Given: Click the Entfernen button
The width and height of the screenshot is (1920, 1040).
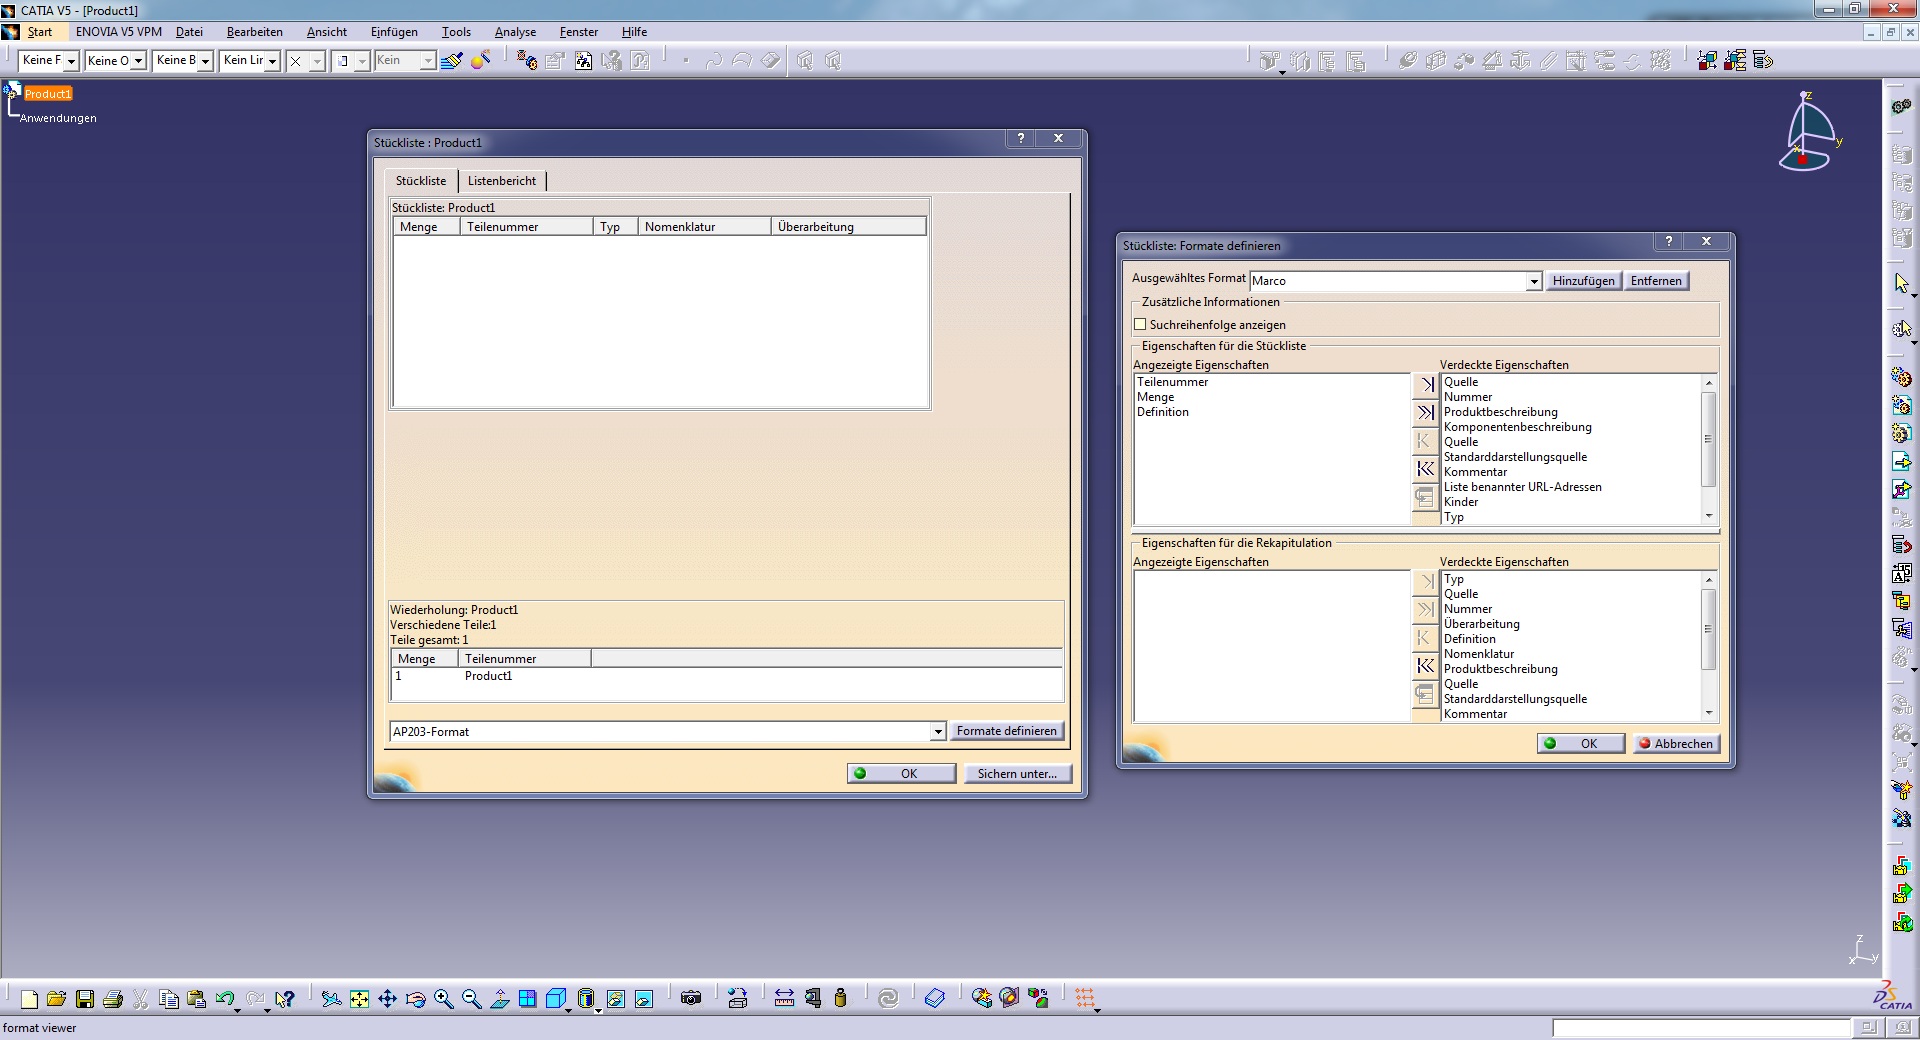Looking at the screenshot, I should [x=1656, y=281].
